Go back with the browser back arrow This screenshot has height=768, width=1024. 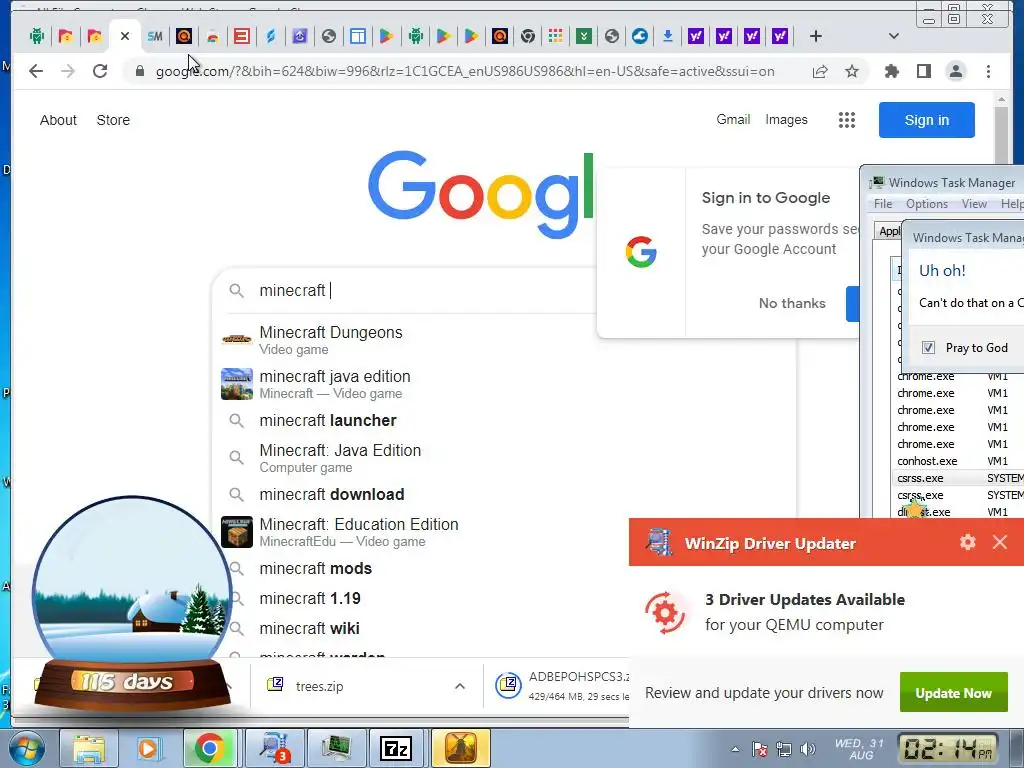(x=36, y=71)
